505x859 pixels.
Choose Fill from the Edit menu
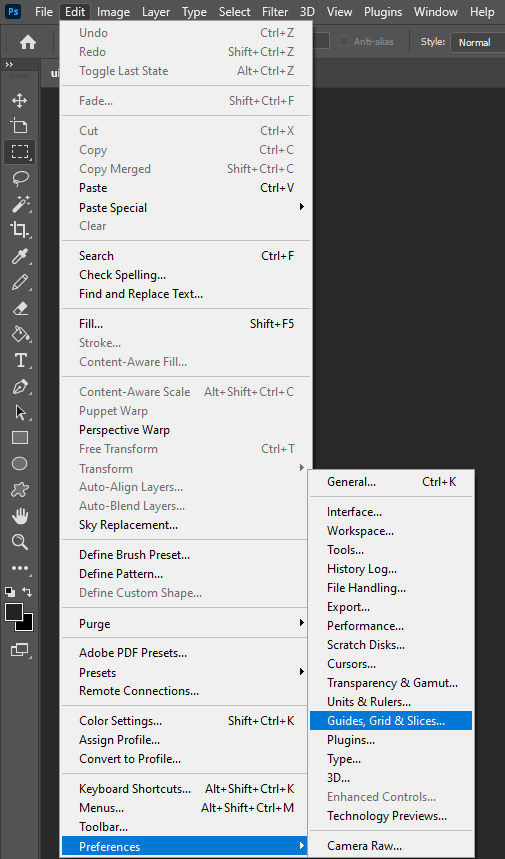click(x=186, y=324)
